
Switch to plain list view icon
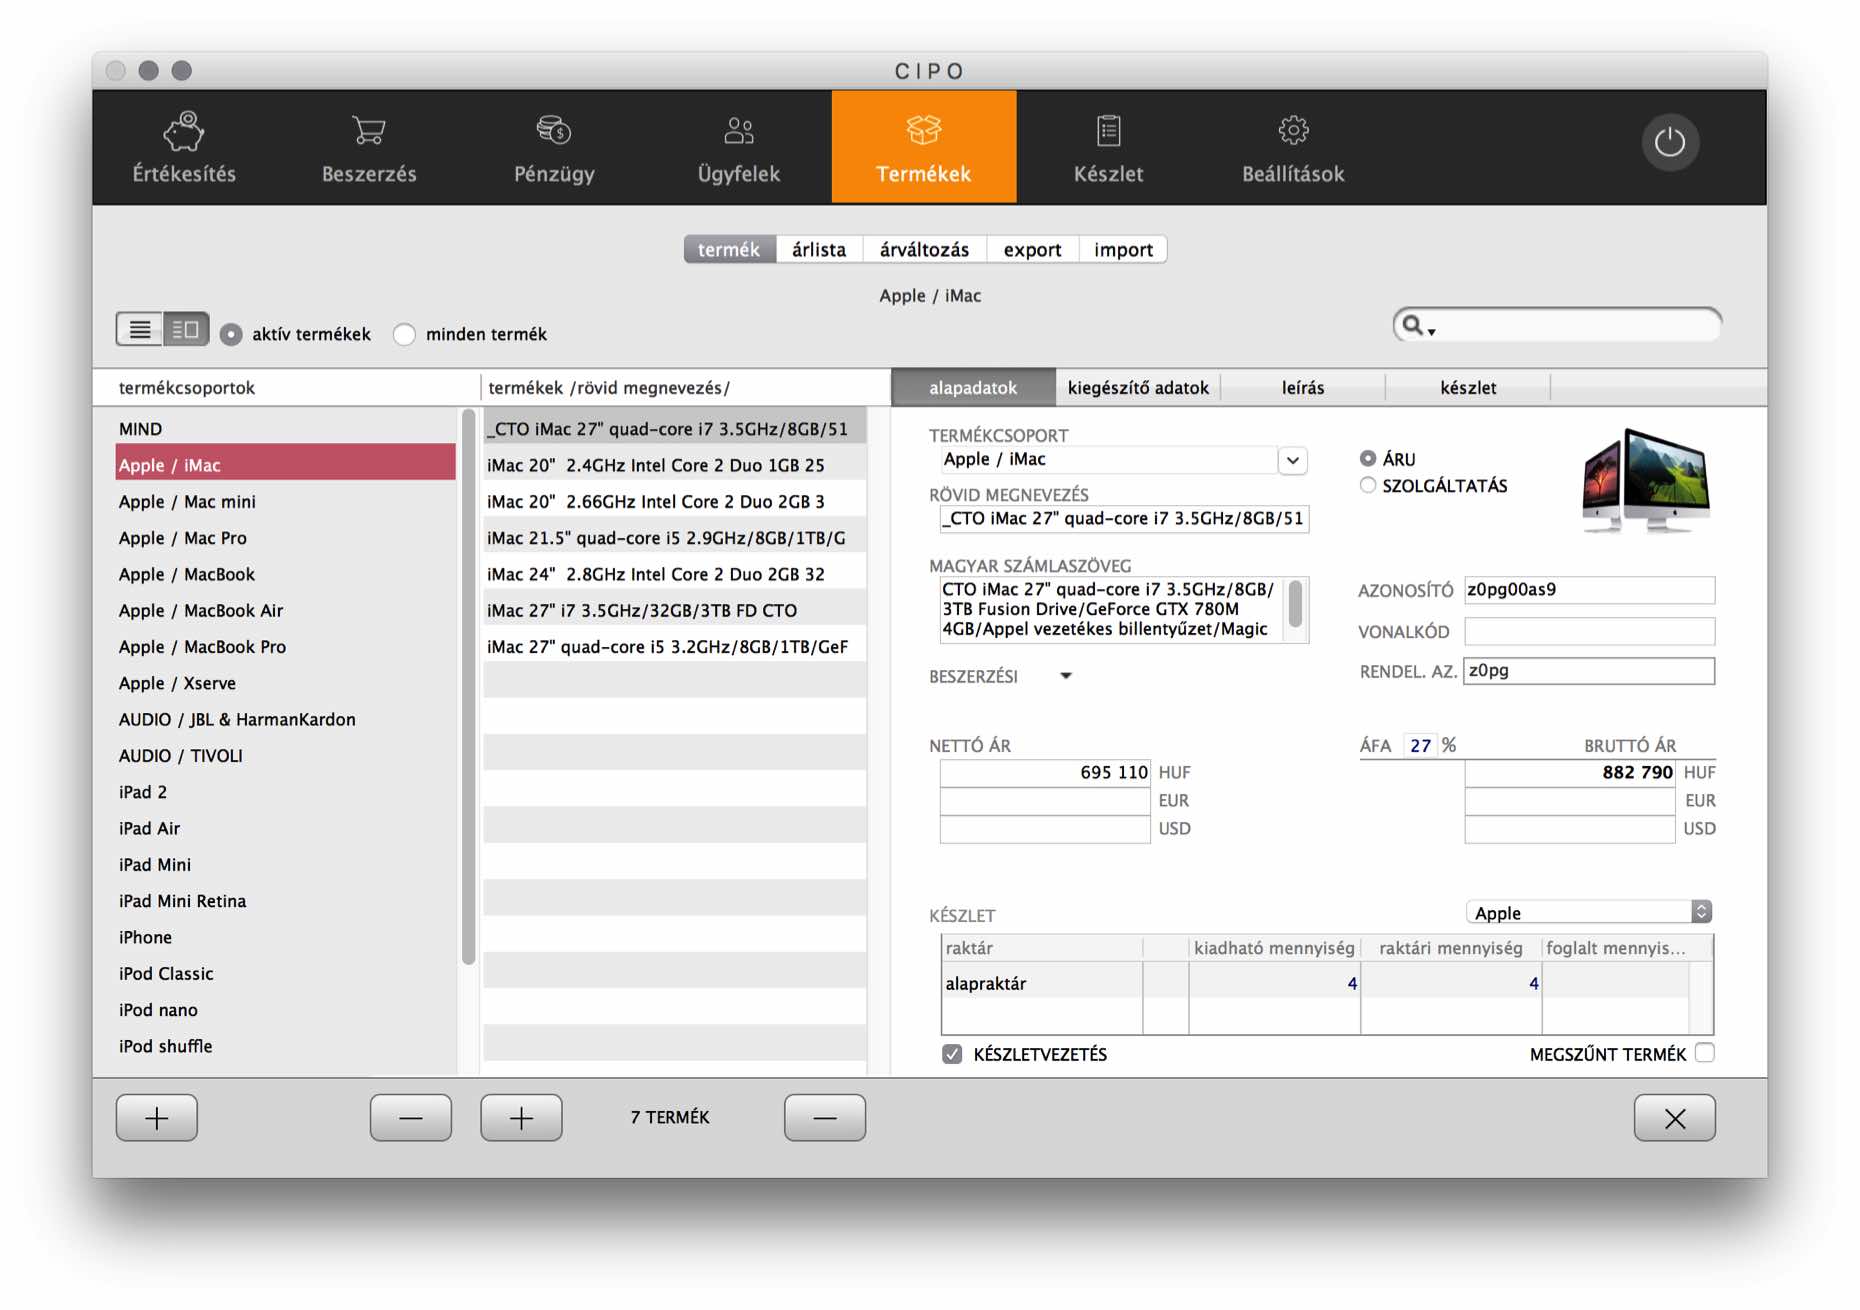140,330
